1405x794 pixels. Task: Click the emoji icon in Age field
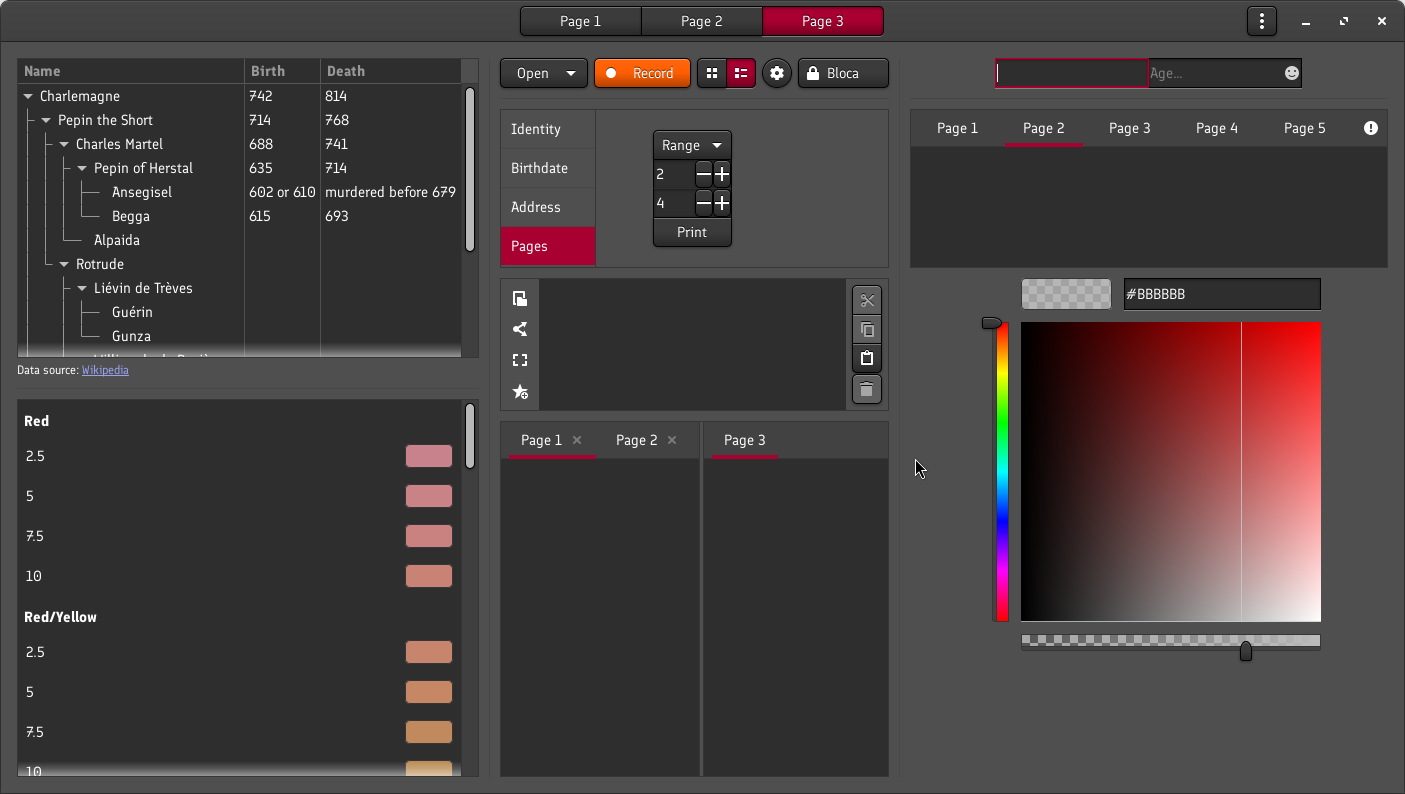1292,73
